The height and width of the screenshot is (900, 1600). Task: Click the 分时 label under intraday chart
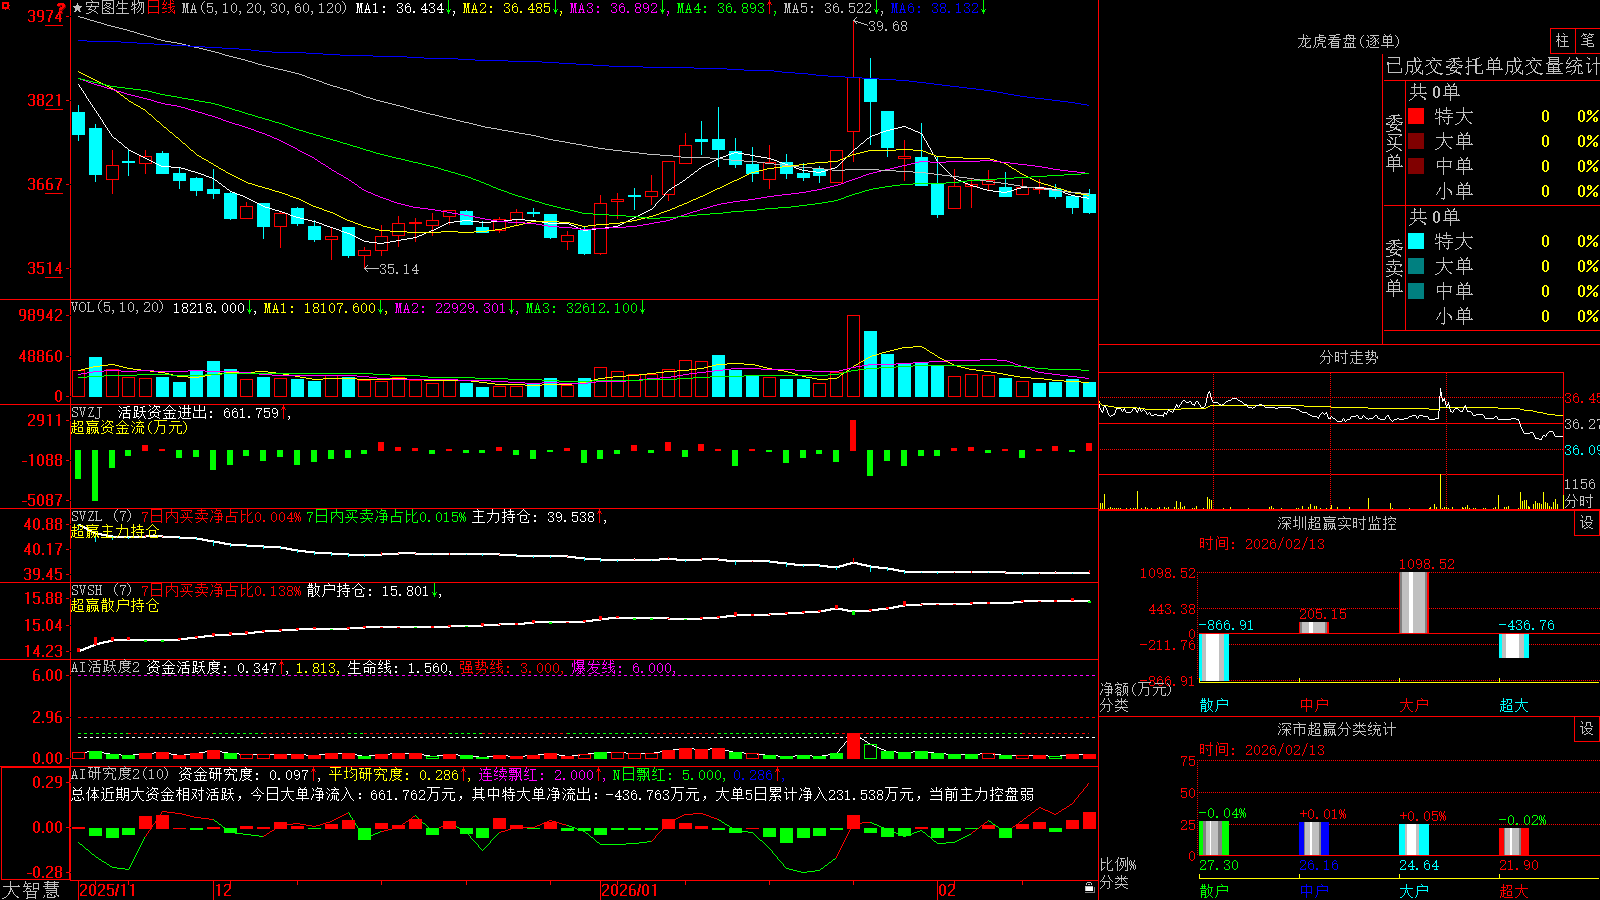[1578, 501]
